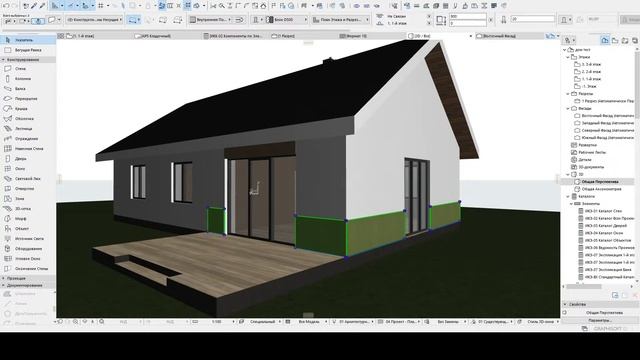The width and height of the screenshot is (640, 360).
Task: Select the Крыша (Roof) tool
Action: coord(28,109)
